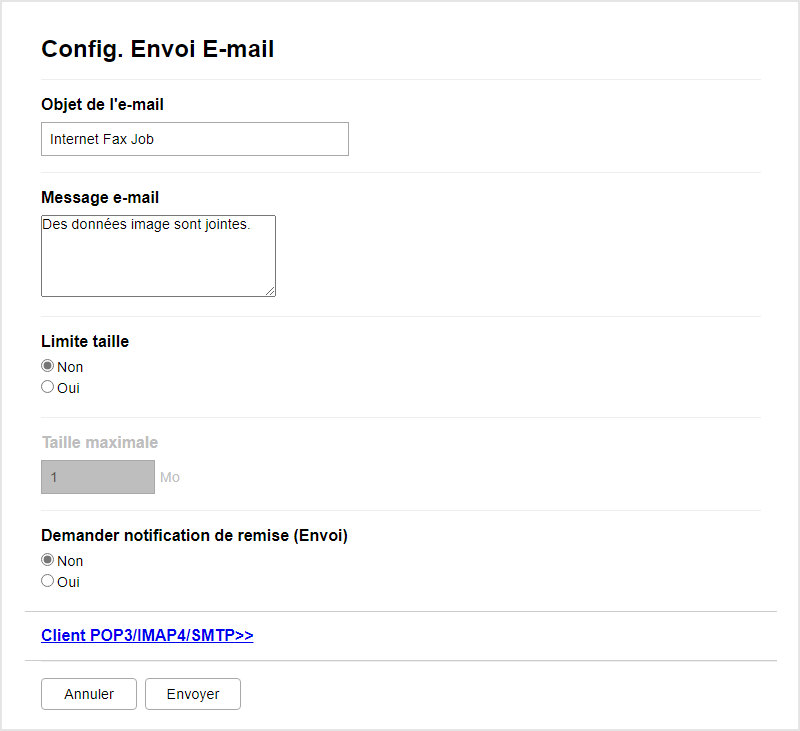The image size is (800, 731).
Task: Click the Message e-mail label
Action: click(100, 197)
